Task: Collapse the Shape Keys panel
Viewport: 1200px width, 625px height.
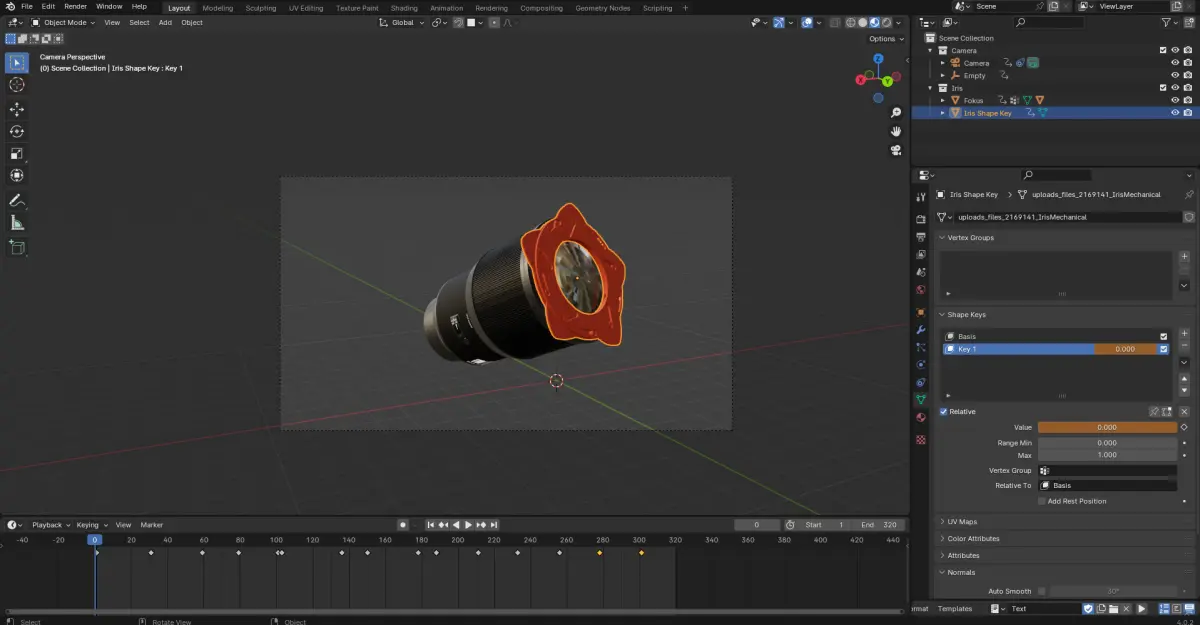Action: pyautogui.click(x=966, y=315)
